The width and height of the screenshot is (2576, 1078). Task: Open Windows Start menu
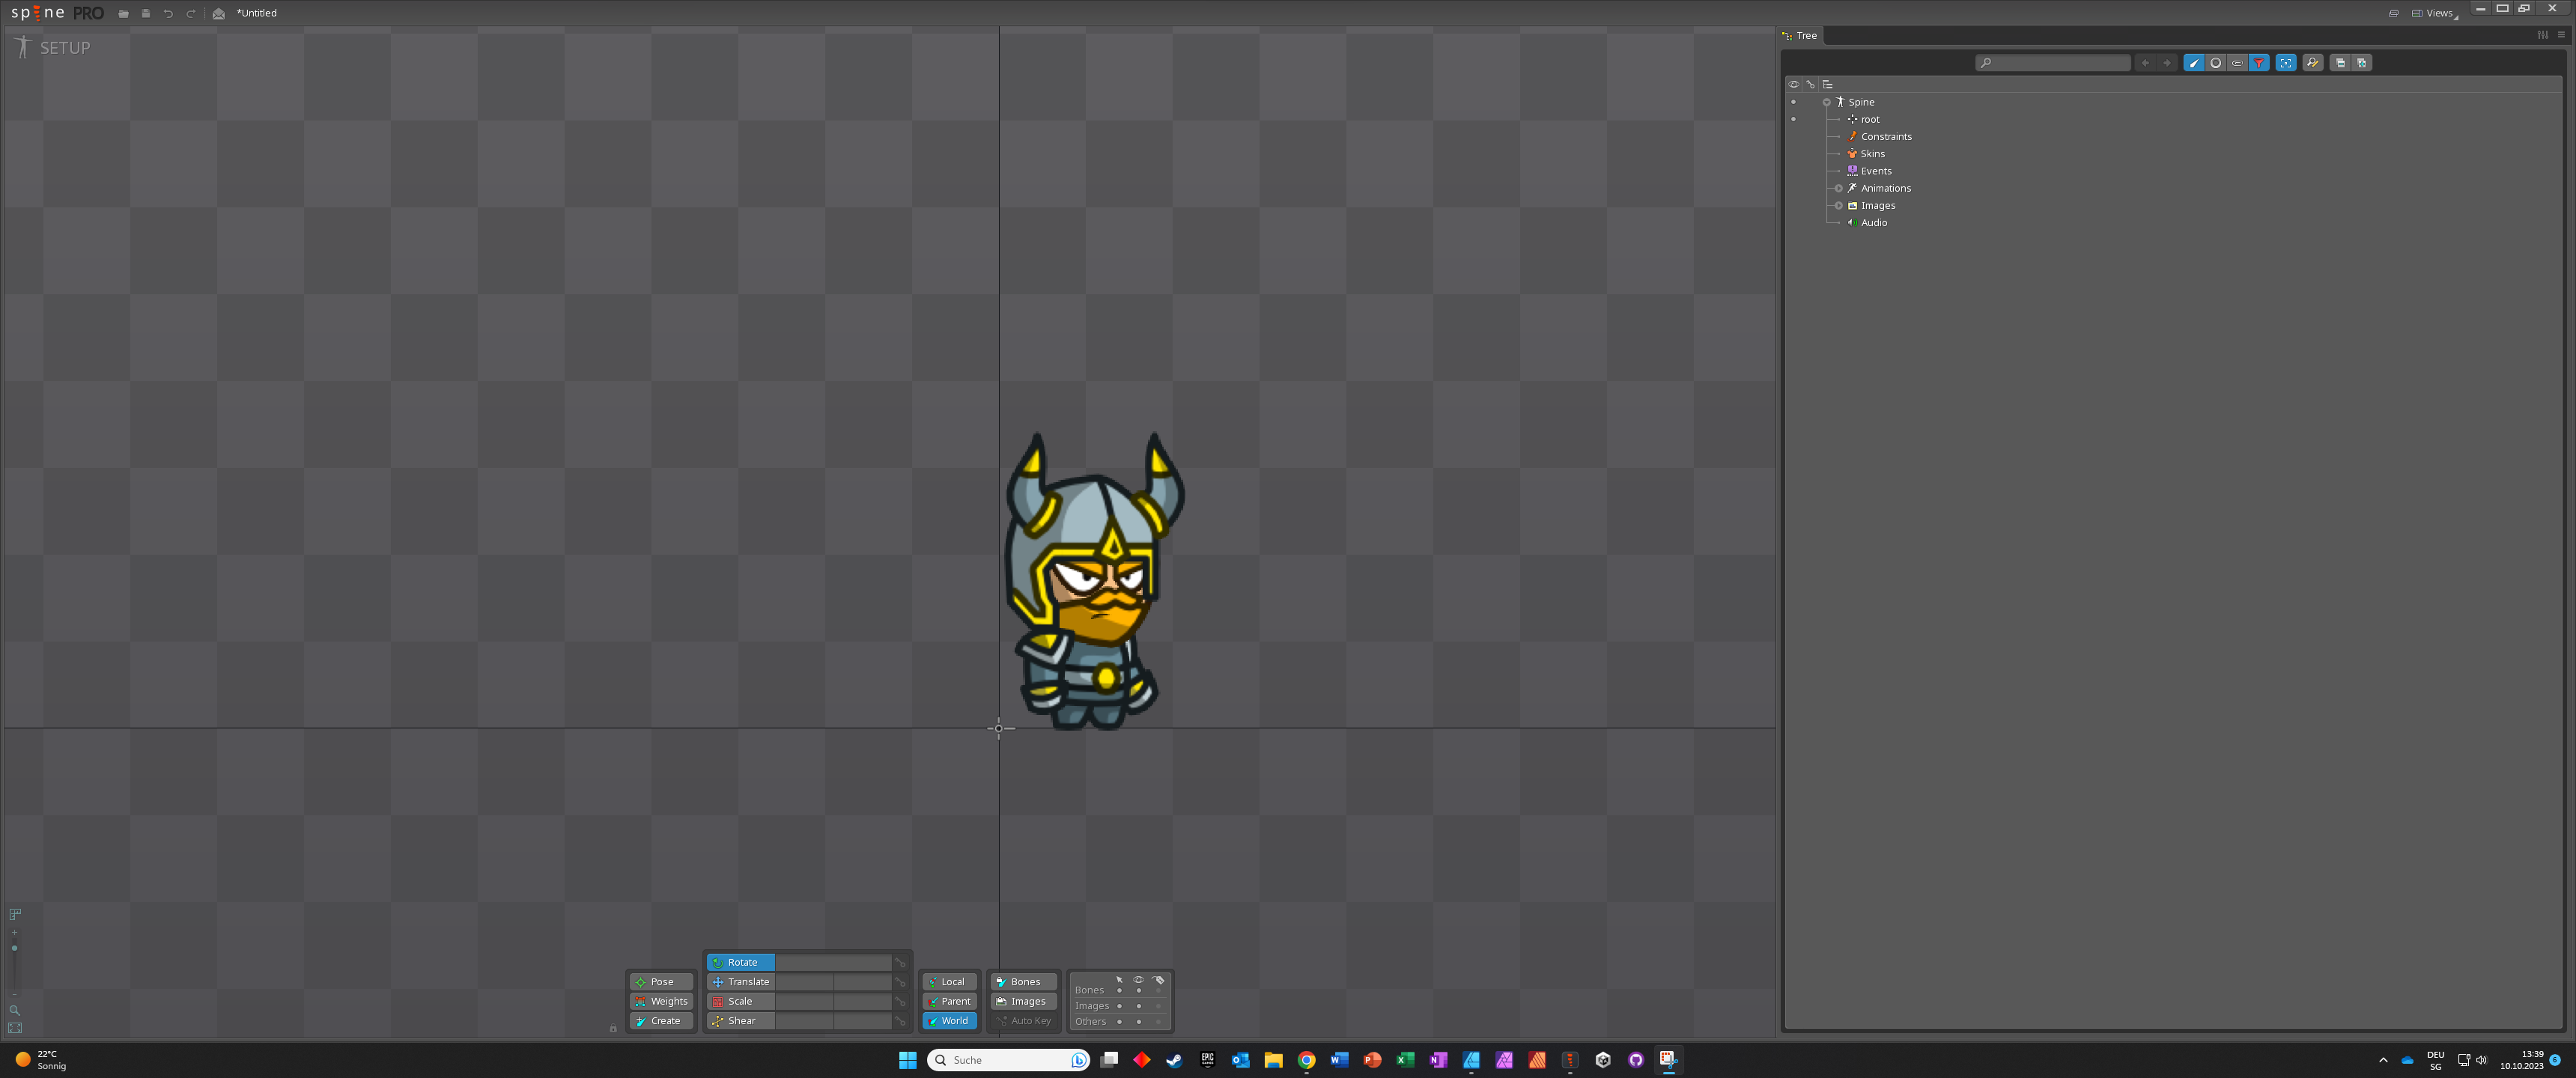click(x=907, y=1060)
